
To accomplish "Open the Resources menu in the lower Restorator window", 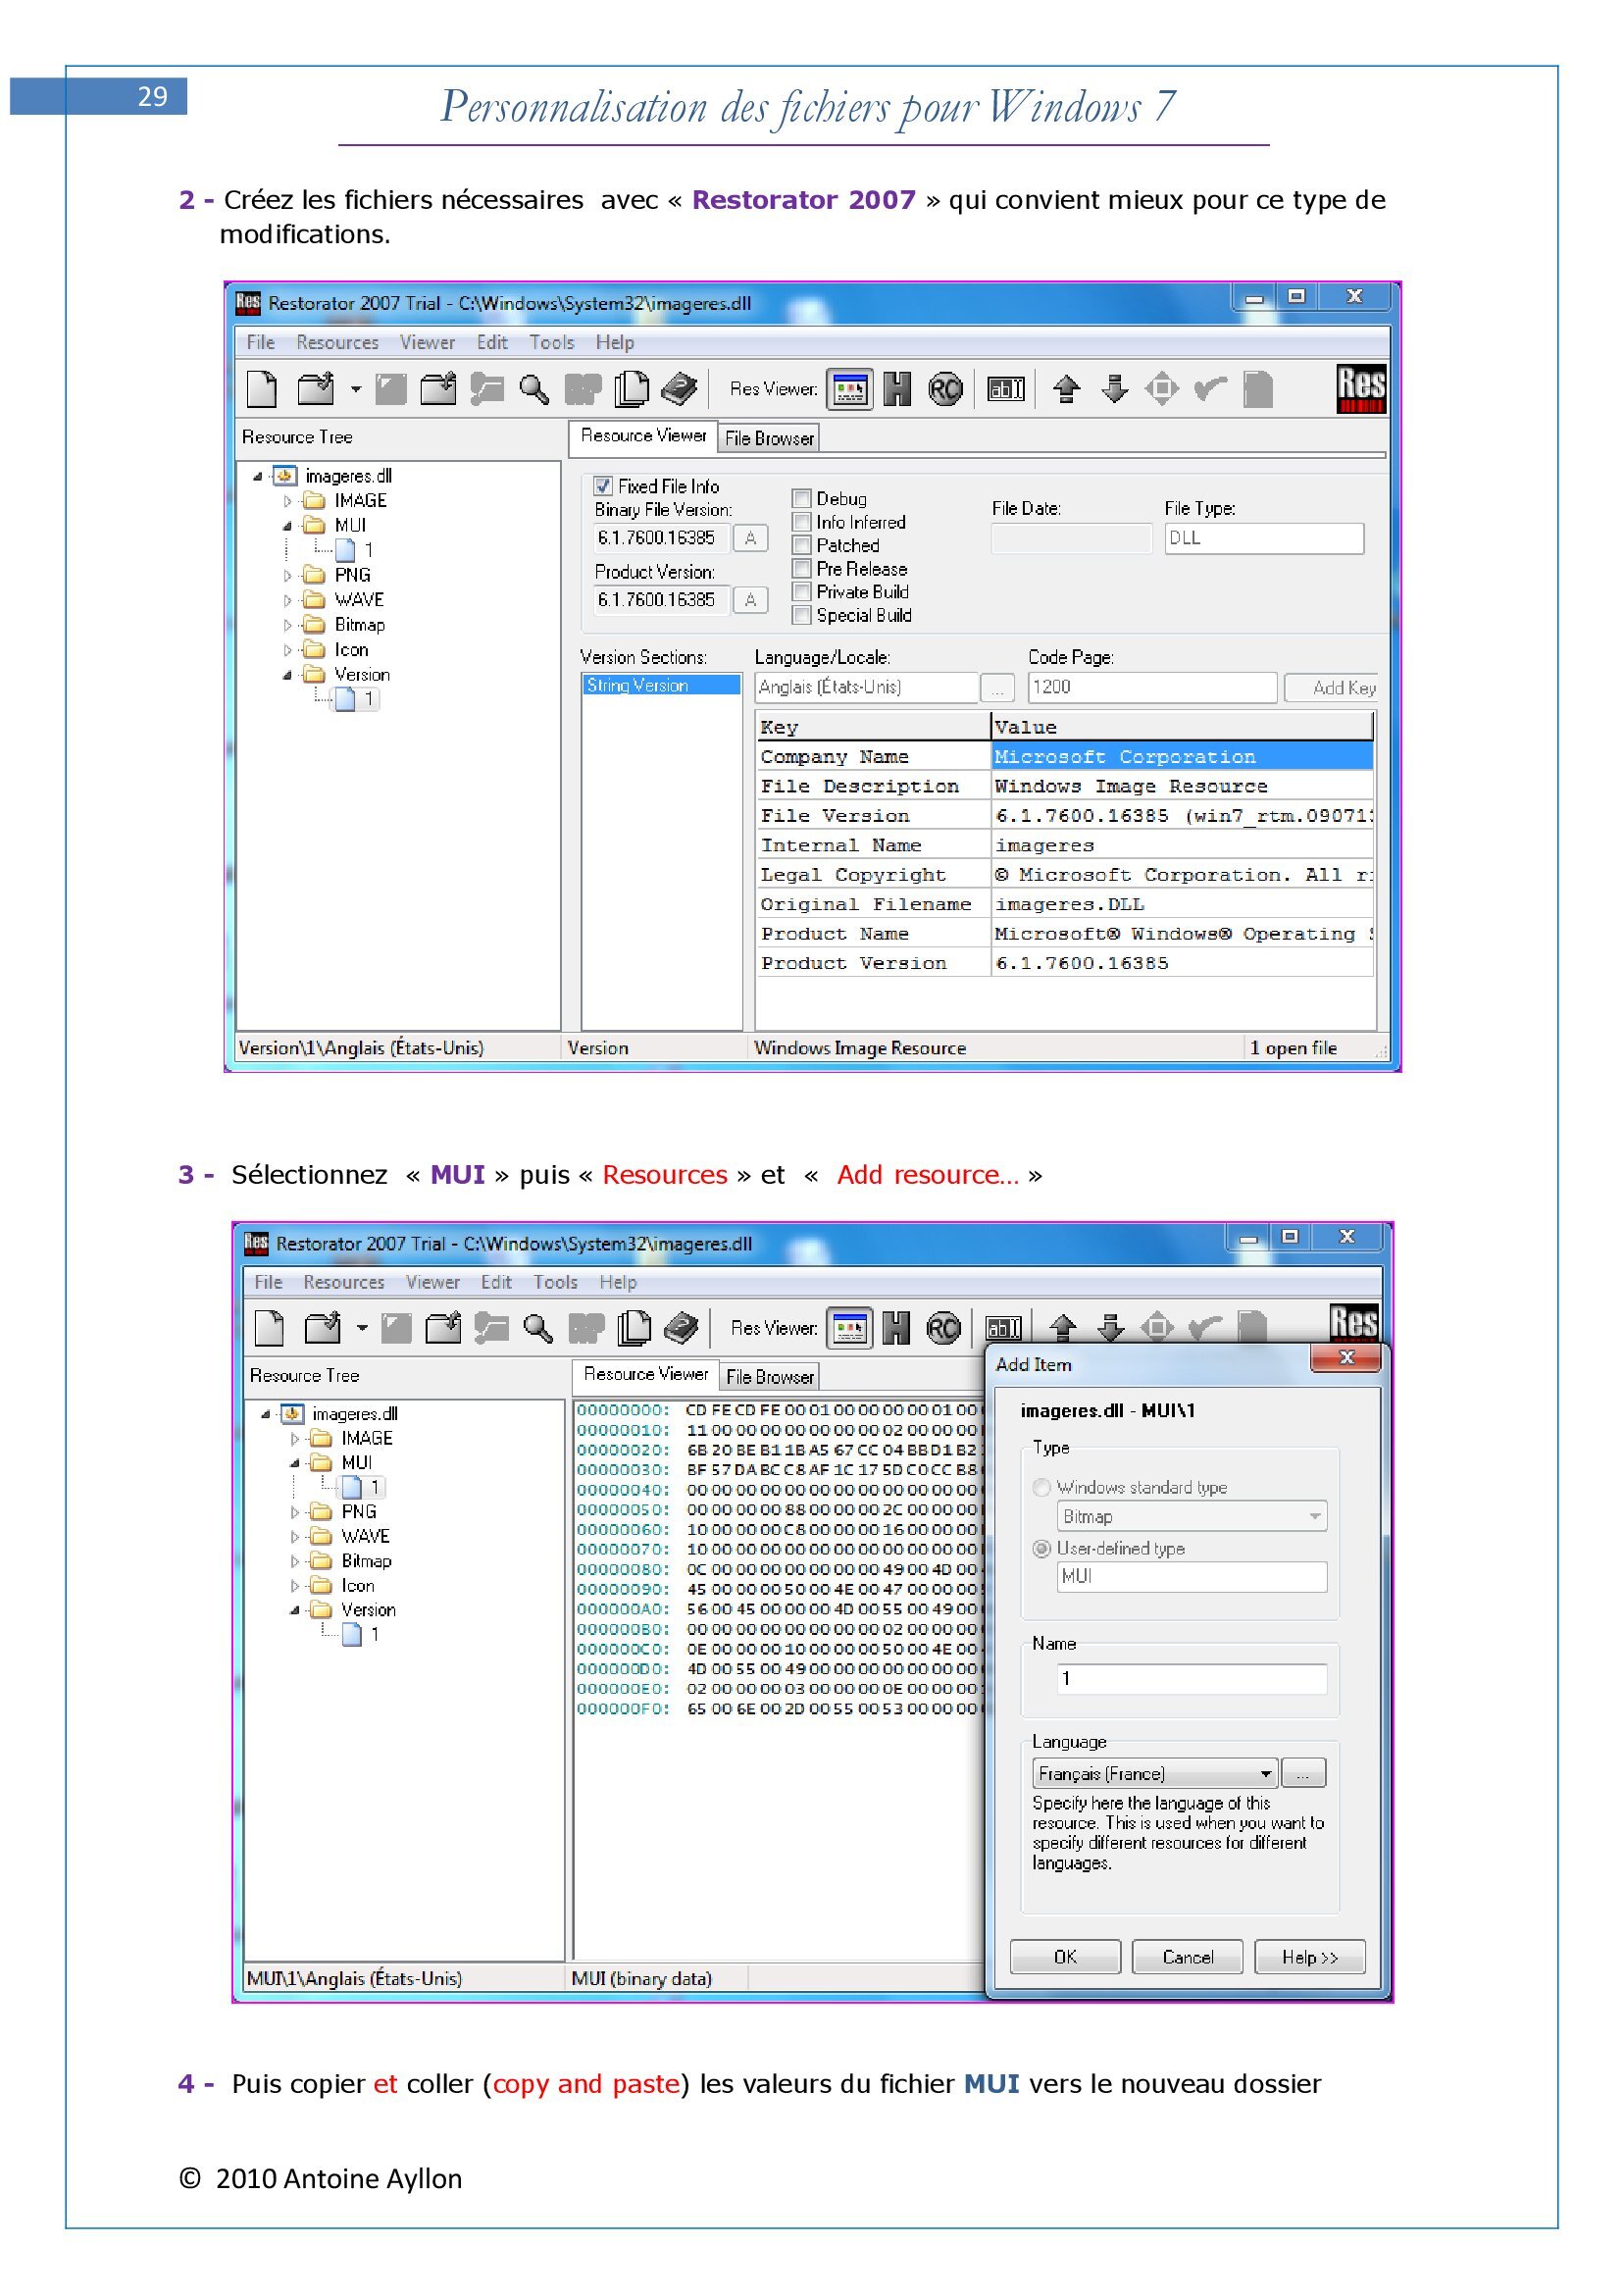I will (344, 1282).
